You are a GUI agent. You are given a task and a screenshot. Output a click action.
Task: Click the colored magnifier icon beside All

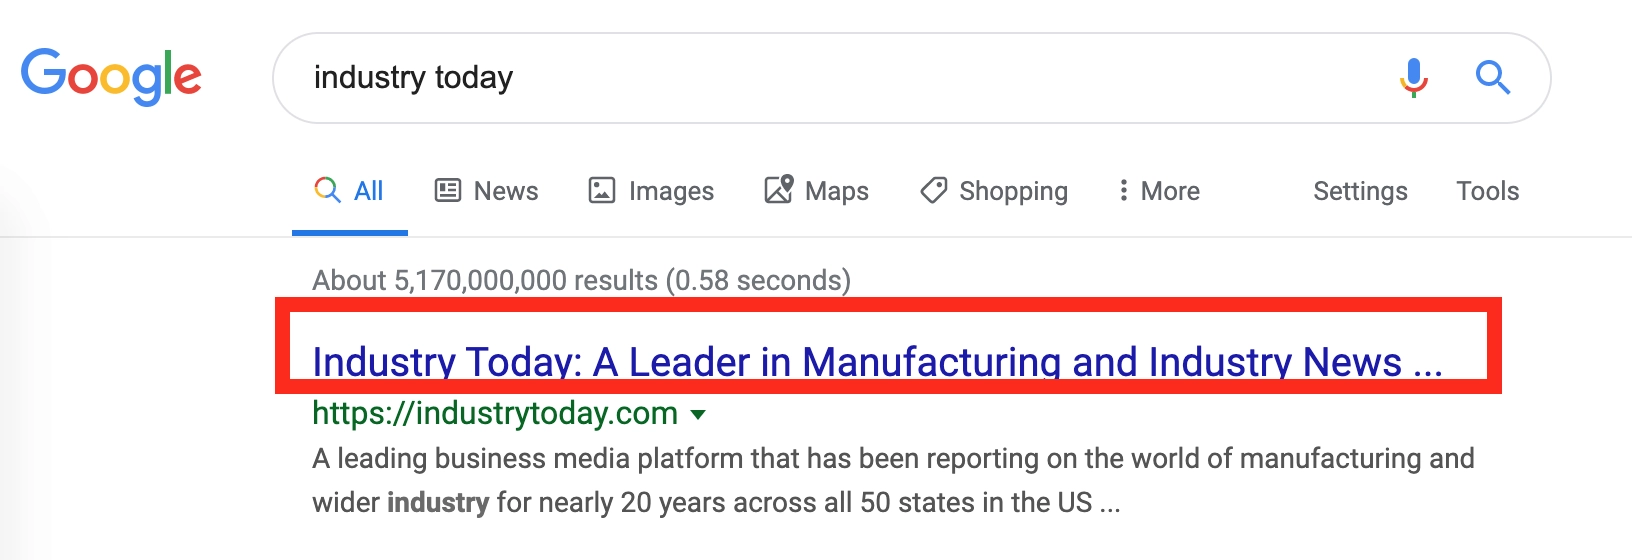click(x=327, y=190)
